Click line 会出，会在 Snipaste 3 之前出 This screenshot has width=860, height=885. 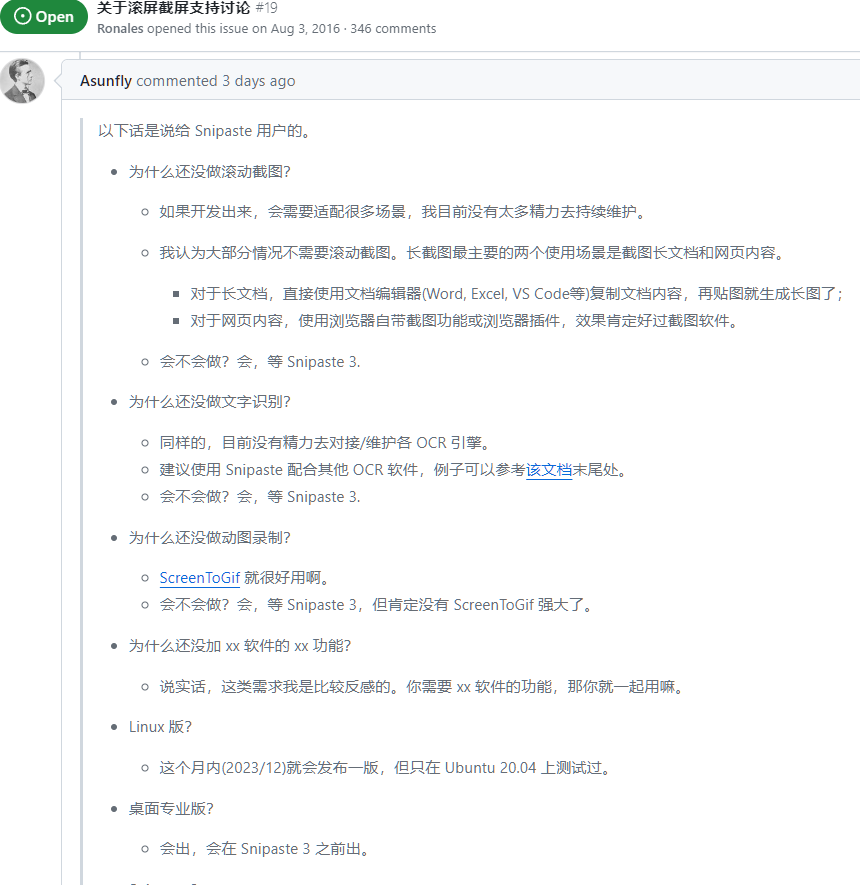[264, 849]
